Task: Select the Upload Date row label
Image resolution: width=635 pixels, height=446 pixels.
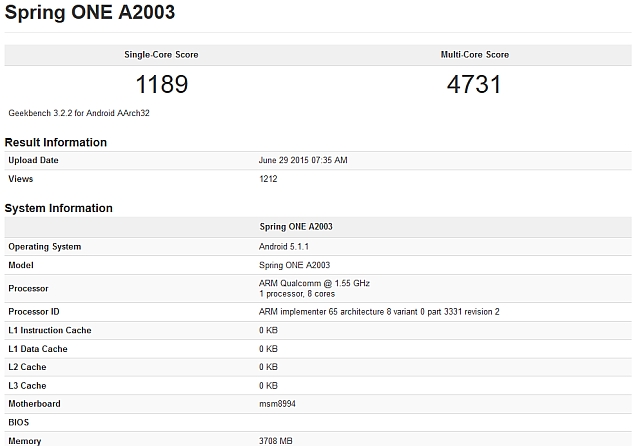Action: click(x=33, y=160)
